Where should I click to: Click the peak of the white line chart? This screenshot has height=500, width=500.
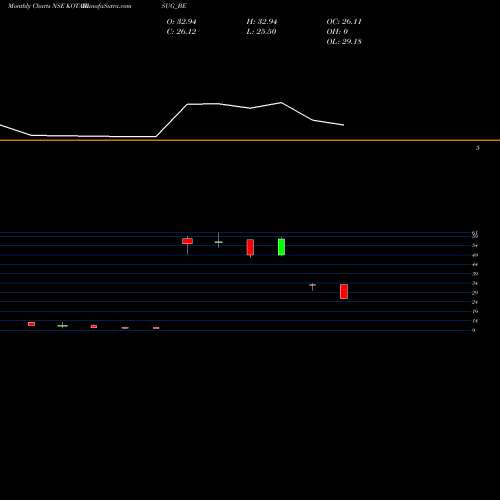281,103
